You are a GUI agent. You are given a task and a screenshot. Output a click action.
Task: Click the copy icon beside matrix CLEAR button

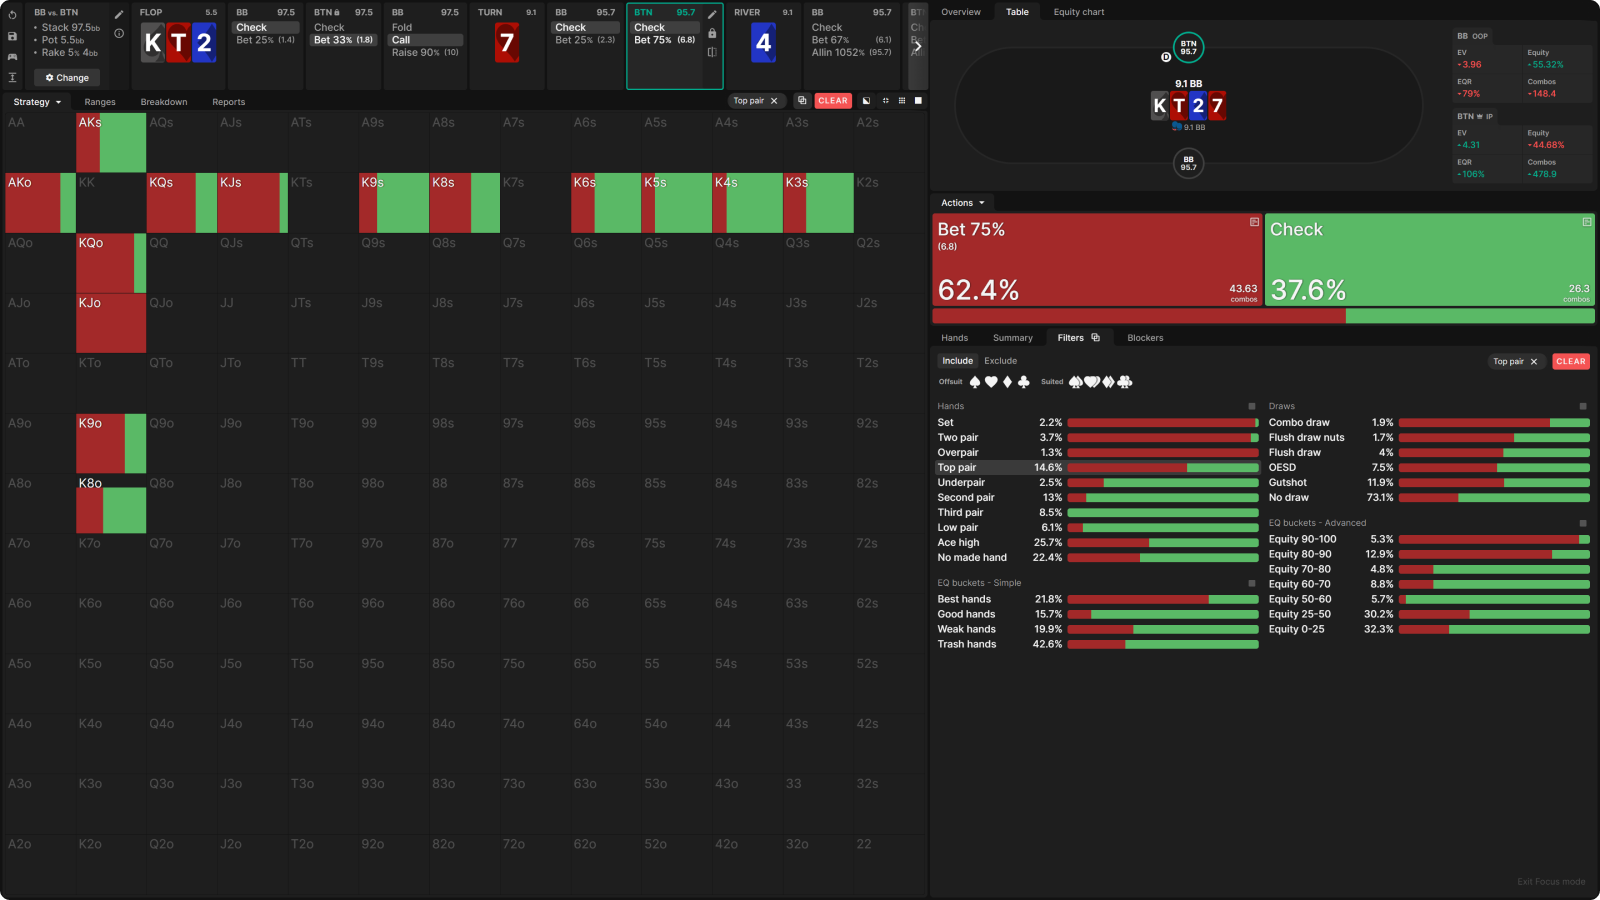[x=801, y=101]
